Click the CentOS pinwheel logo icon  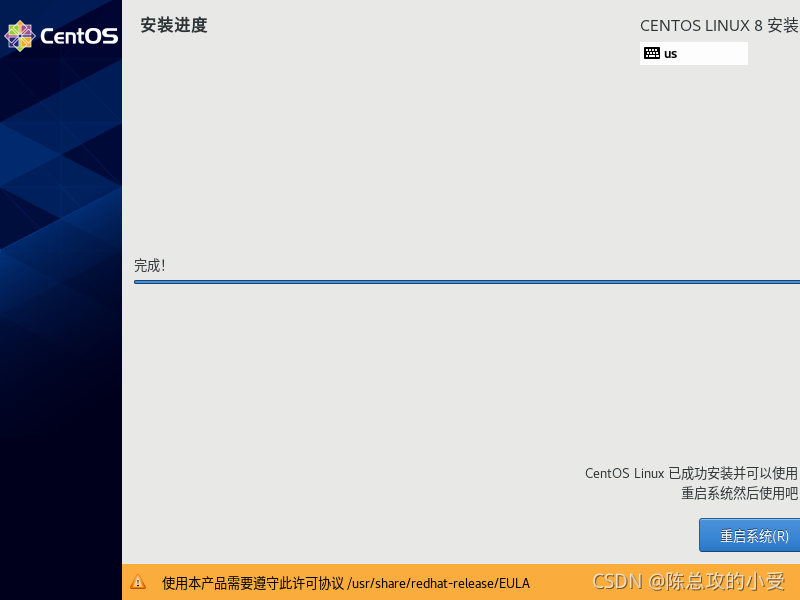(x=20, y=36)
